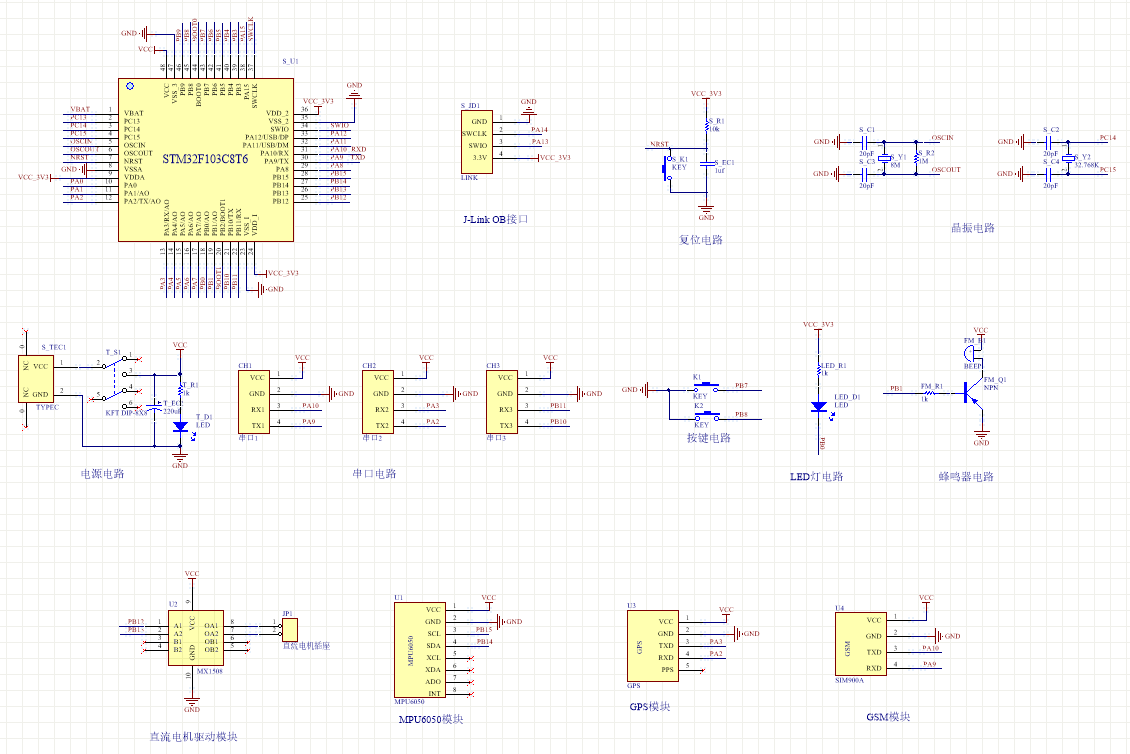Click the MPU6050模块 caption
Screen dimensions: 1130x754
coord(431,719)
